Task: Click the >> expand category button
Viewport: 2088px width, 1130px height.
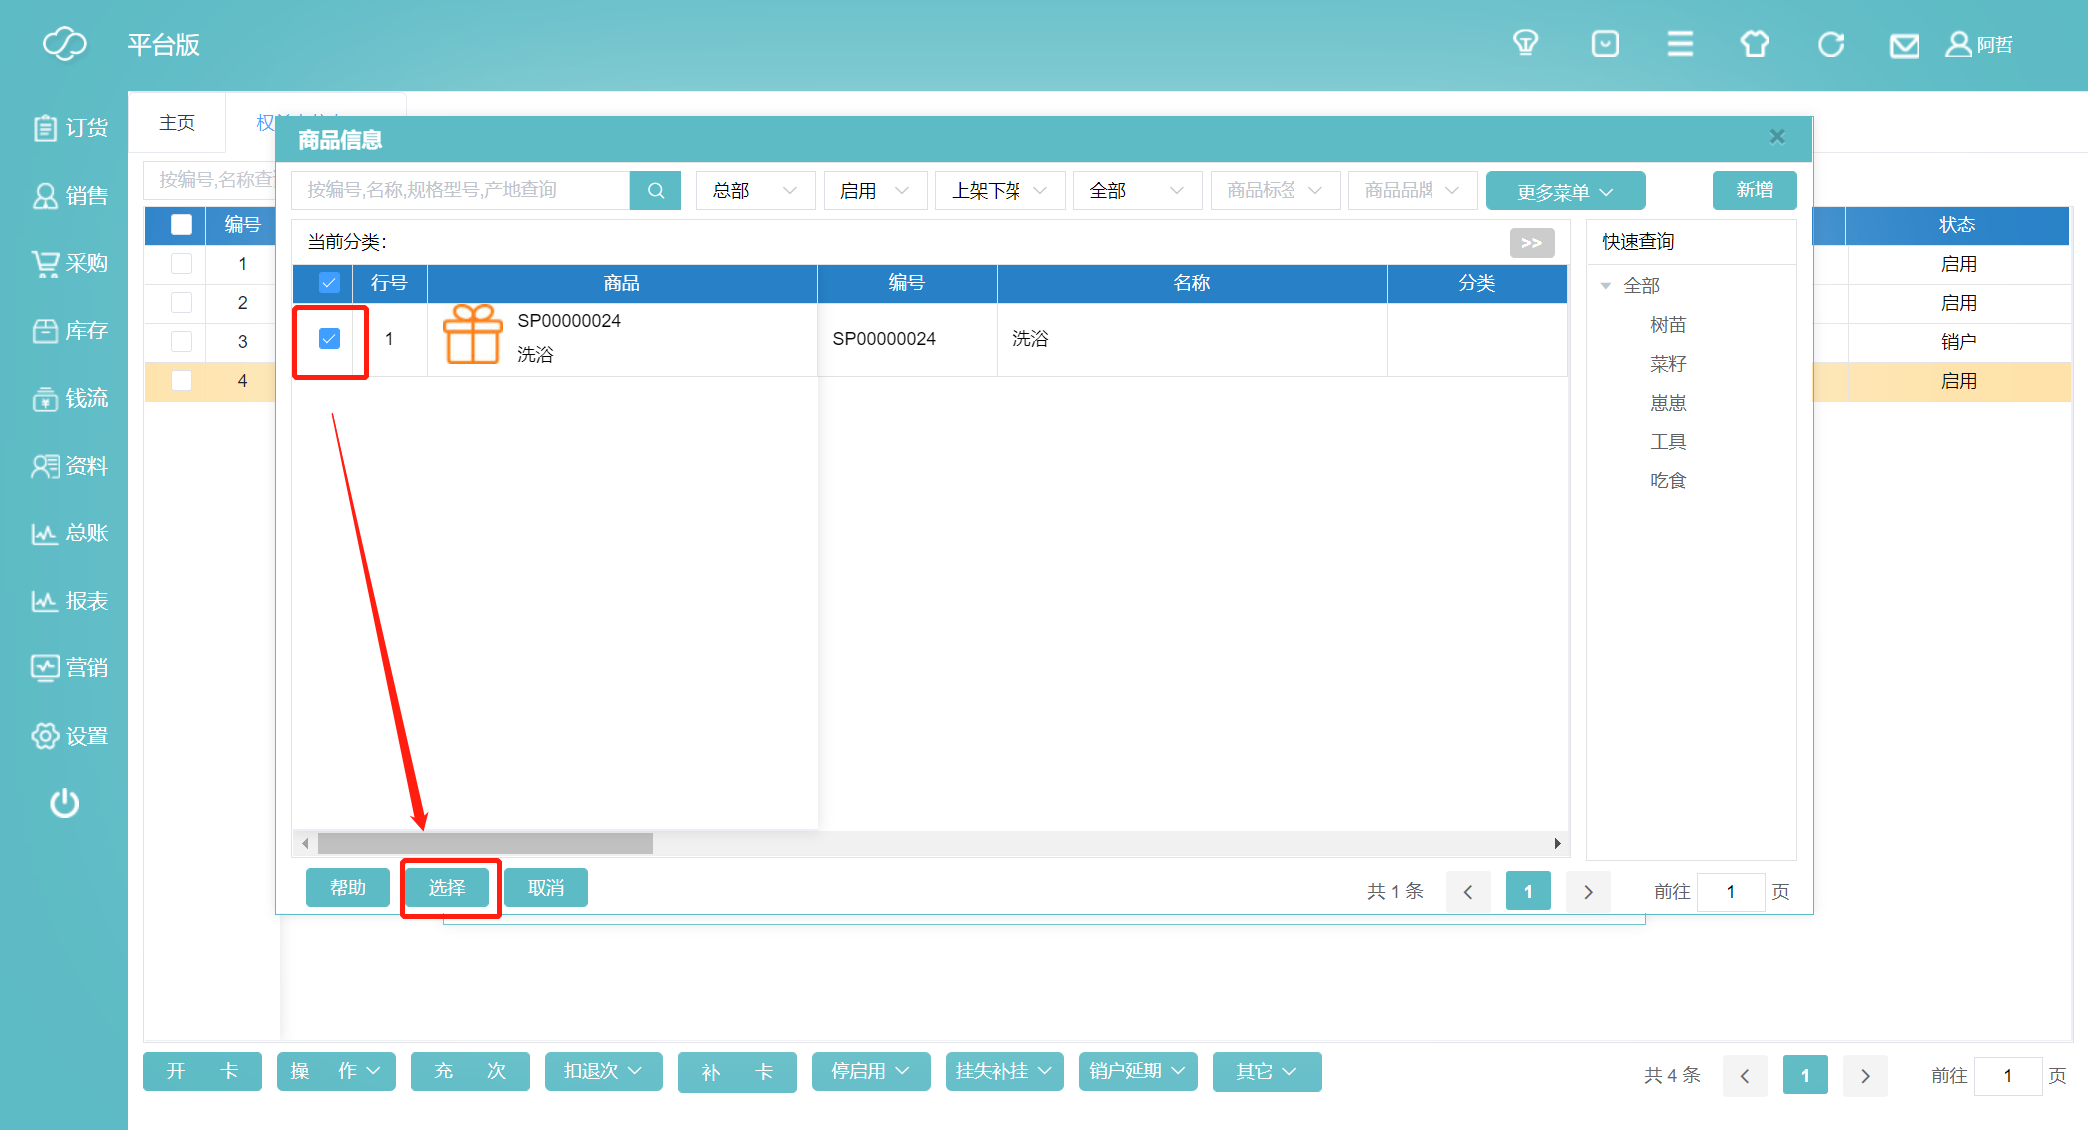Action: pyautogui.click(x=1531, y=242)
